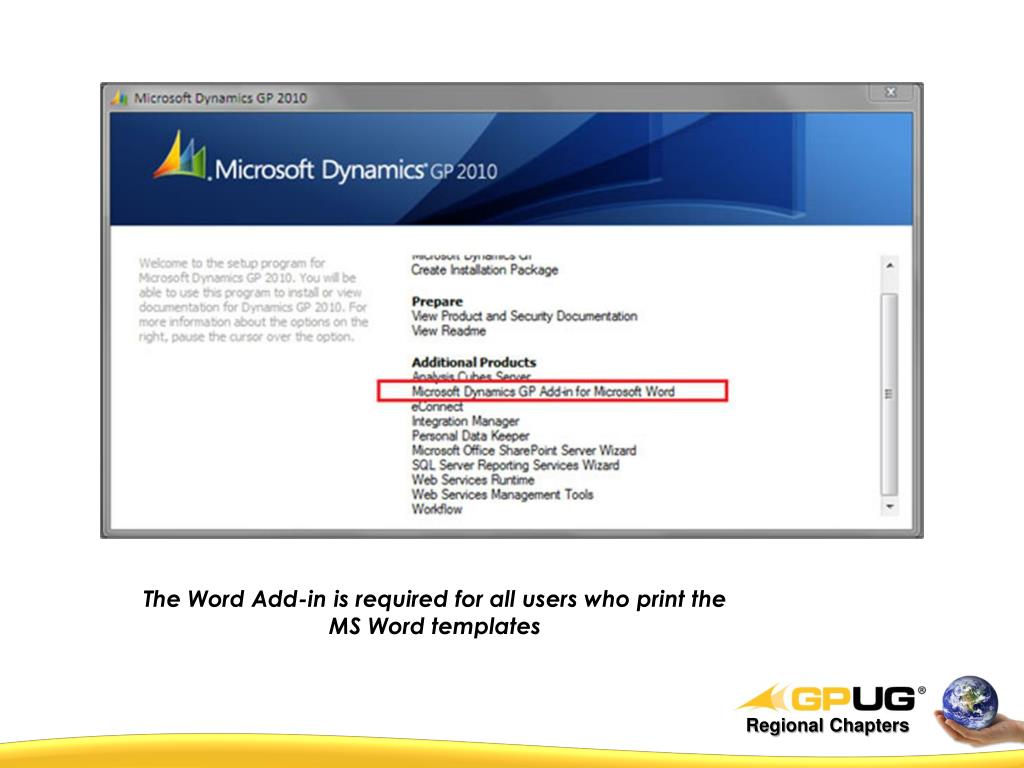This screenshot has width=1024, height=768.
Task: Select the eConnect additional product
Action: pyautogui.click(x=437, y=406)
